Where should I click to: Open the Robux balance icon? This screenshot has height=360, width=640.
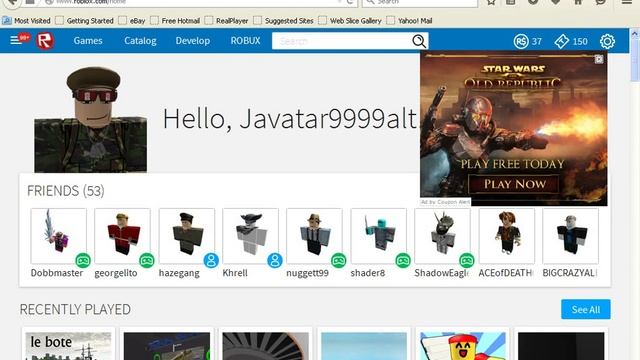[x=521, y=41]
